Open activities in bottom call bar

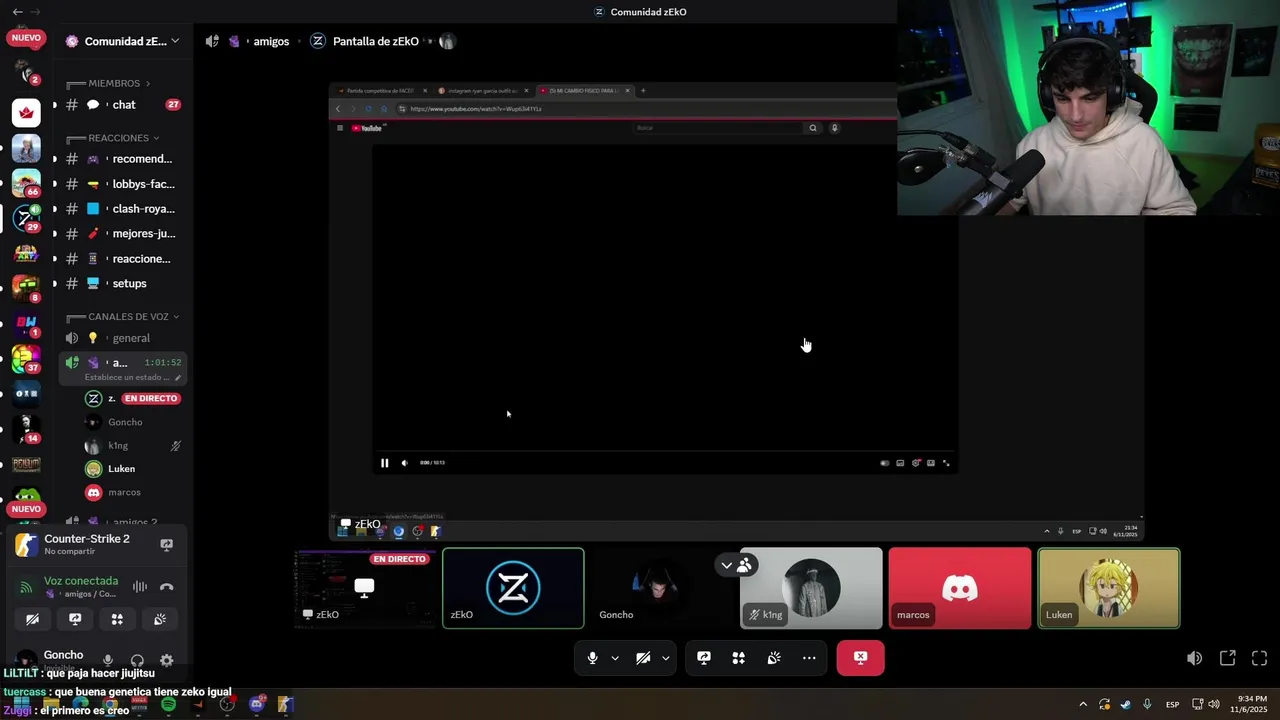tap(739, 658)
